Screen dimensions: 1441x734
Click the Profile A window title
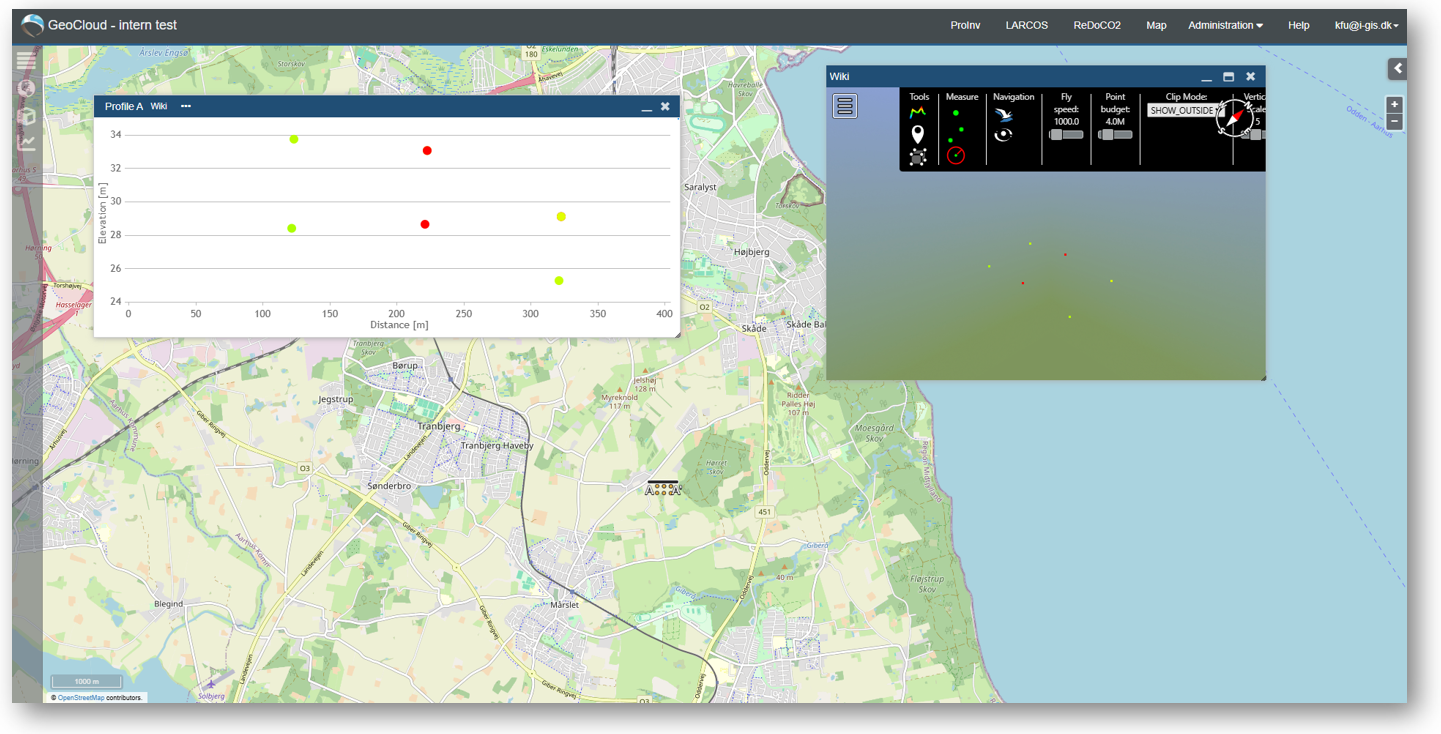(124, 106)
